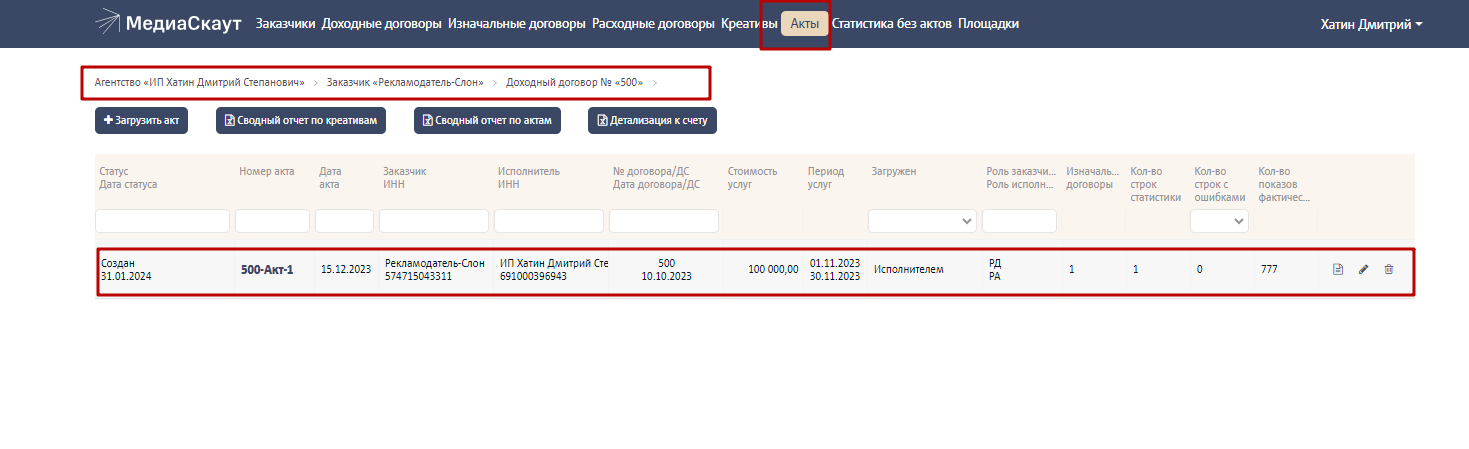
Task: Go to Доходные договоры section
Action: point(382,23)
